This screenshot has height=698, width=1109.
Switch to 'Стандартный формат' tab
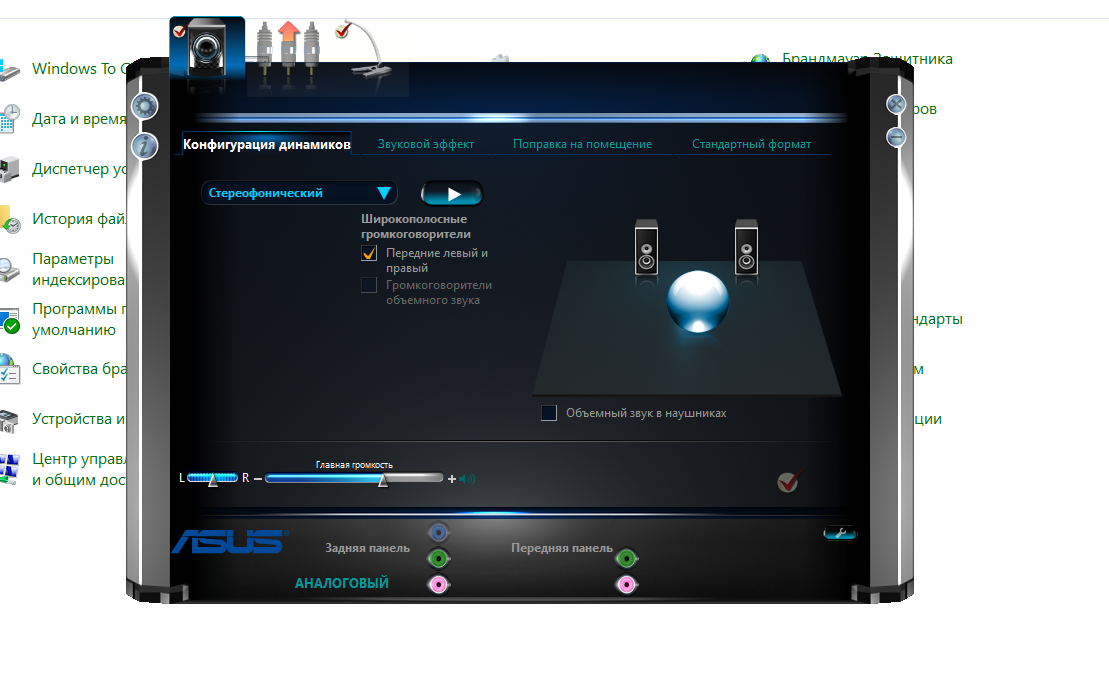pos(751,144)
